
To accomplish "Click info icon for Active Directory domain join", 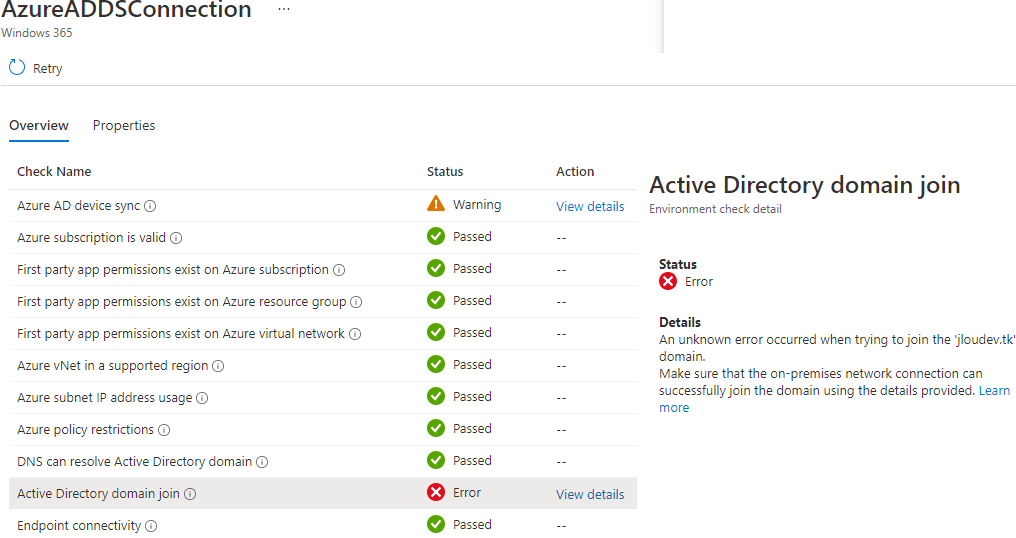I will click(190, 494).
